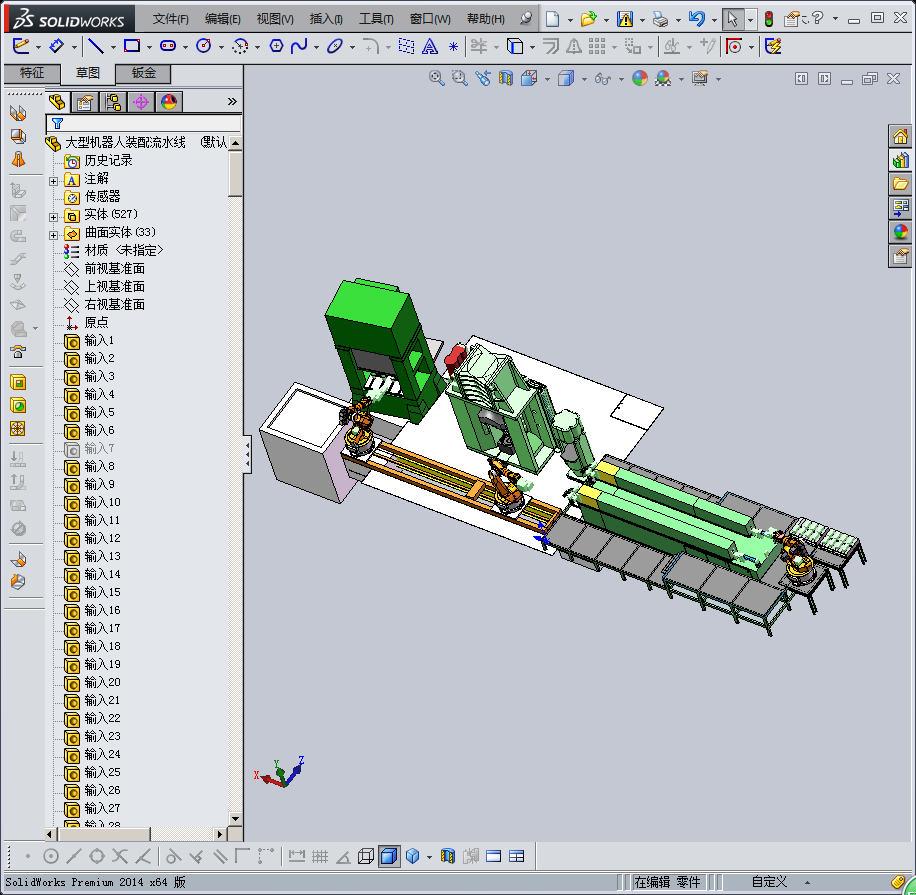The image size is (916, 895).
Task: Click the Edit Appearance color ball icon
Action: (x=640, y=78)
